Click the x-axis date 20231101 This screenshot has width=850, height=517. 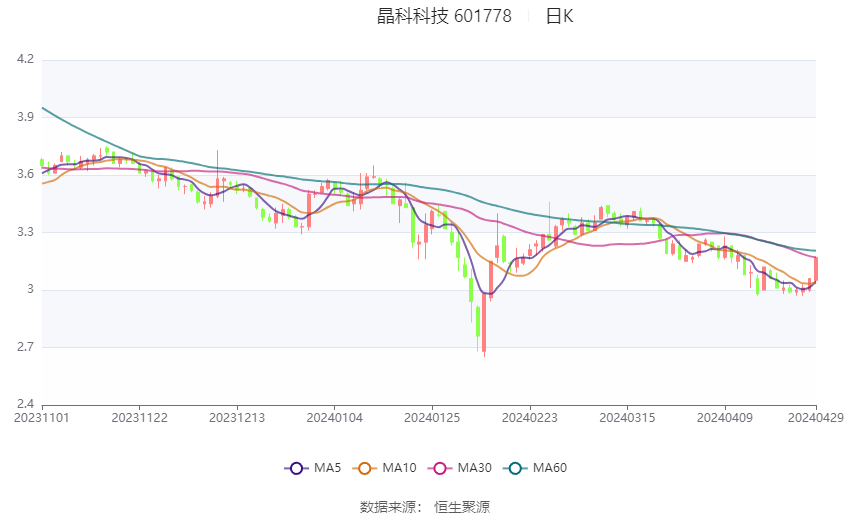(42, 418)
